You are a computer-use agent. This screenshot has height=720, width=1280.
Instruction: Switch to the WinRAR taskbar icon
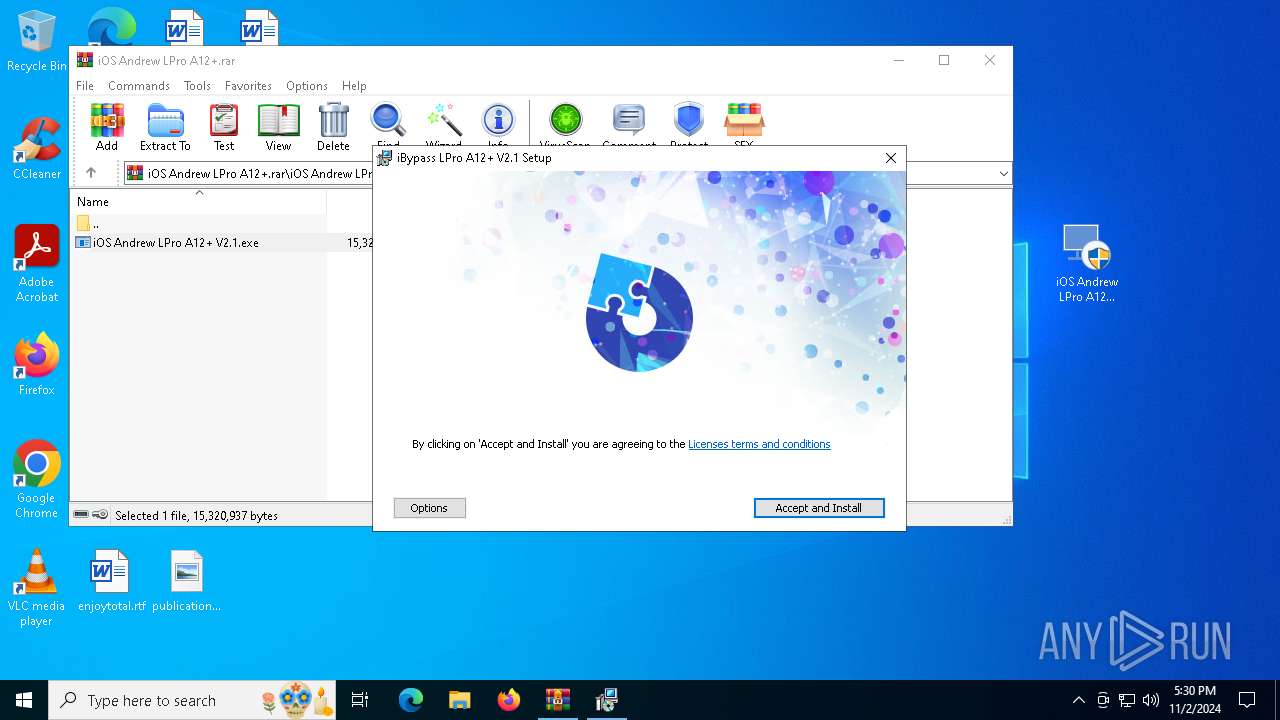(x=557, y=700)
